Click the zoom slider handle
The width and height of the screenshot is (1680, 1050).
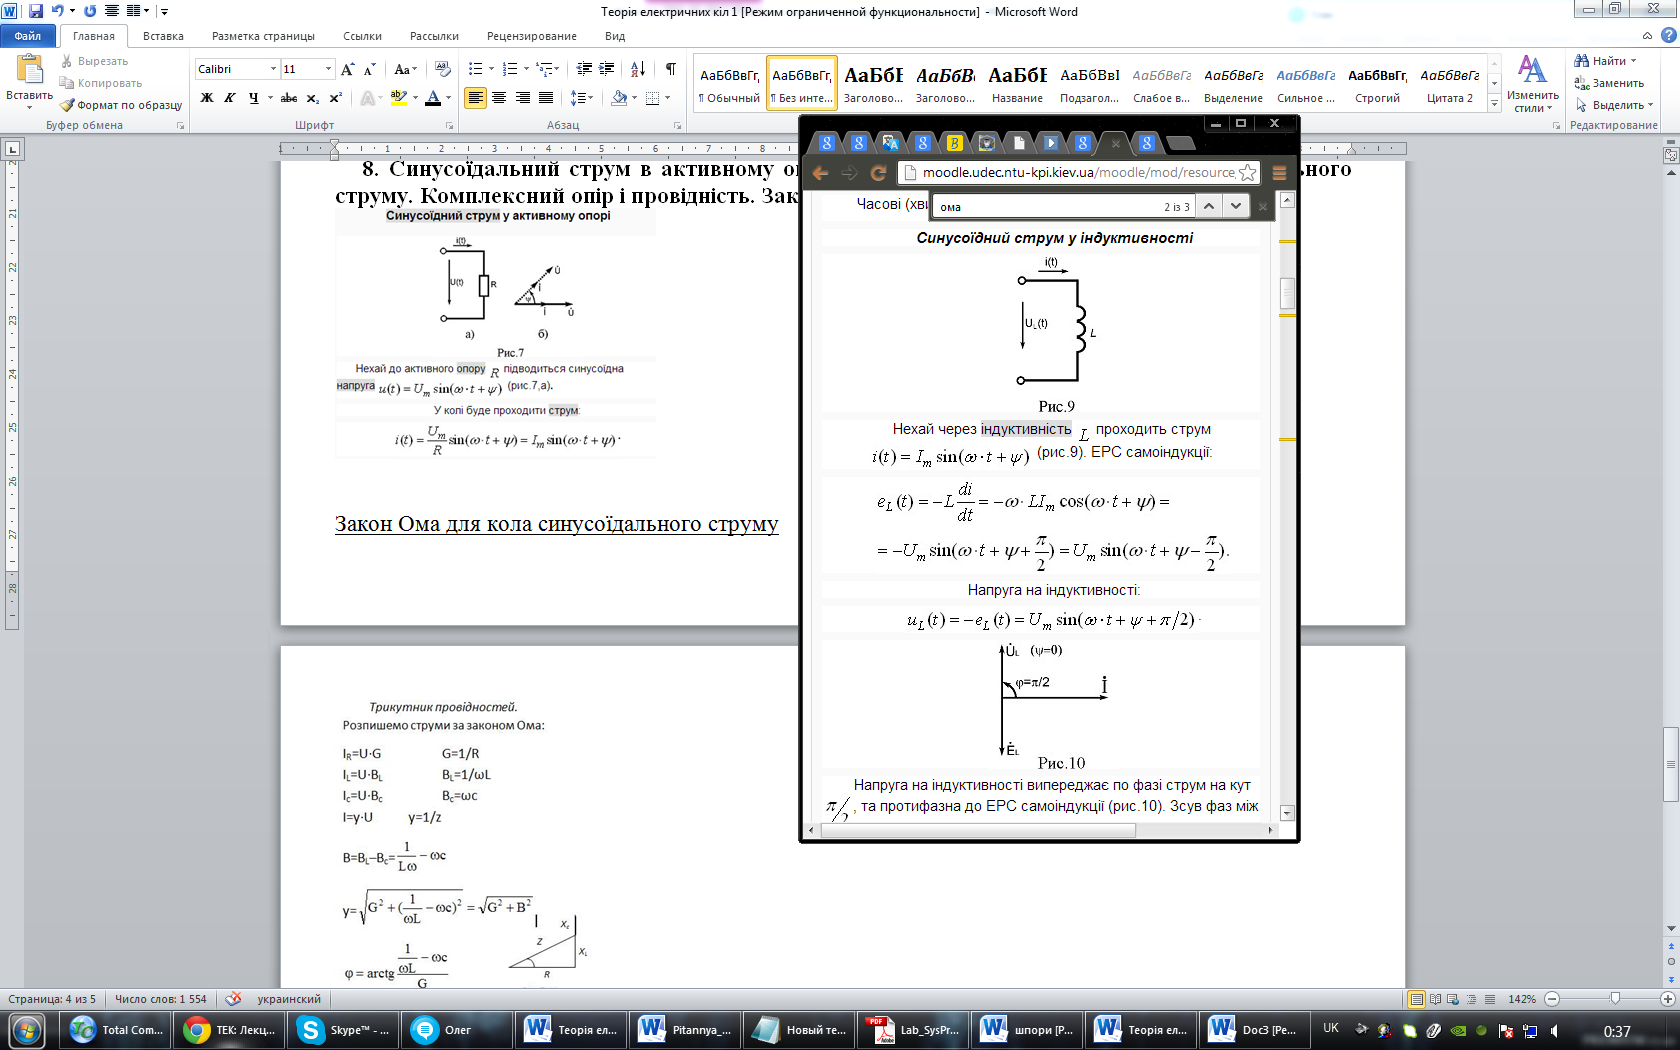click(1614, 999)
